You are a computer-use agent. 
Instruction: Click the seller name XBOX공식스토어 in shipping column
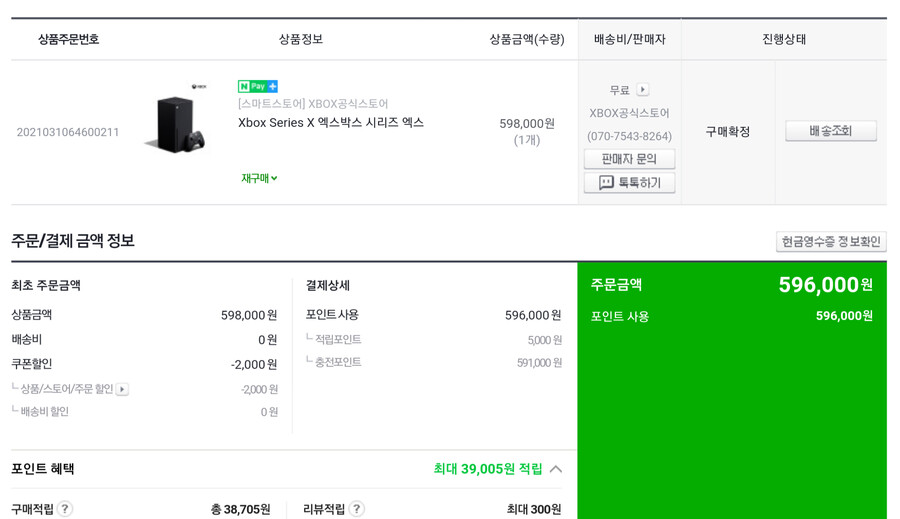coord(629,113)
